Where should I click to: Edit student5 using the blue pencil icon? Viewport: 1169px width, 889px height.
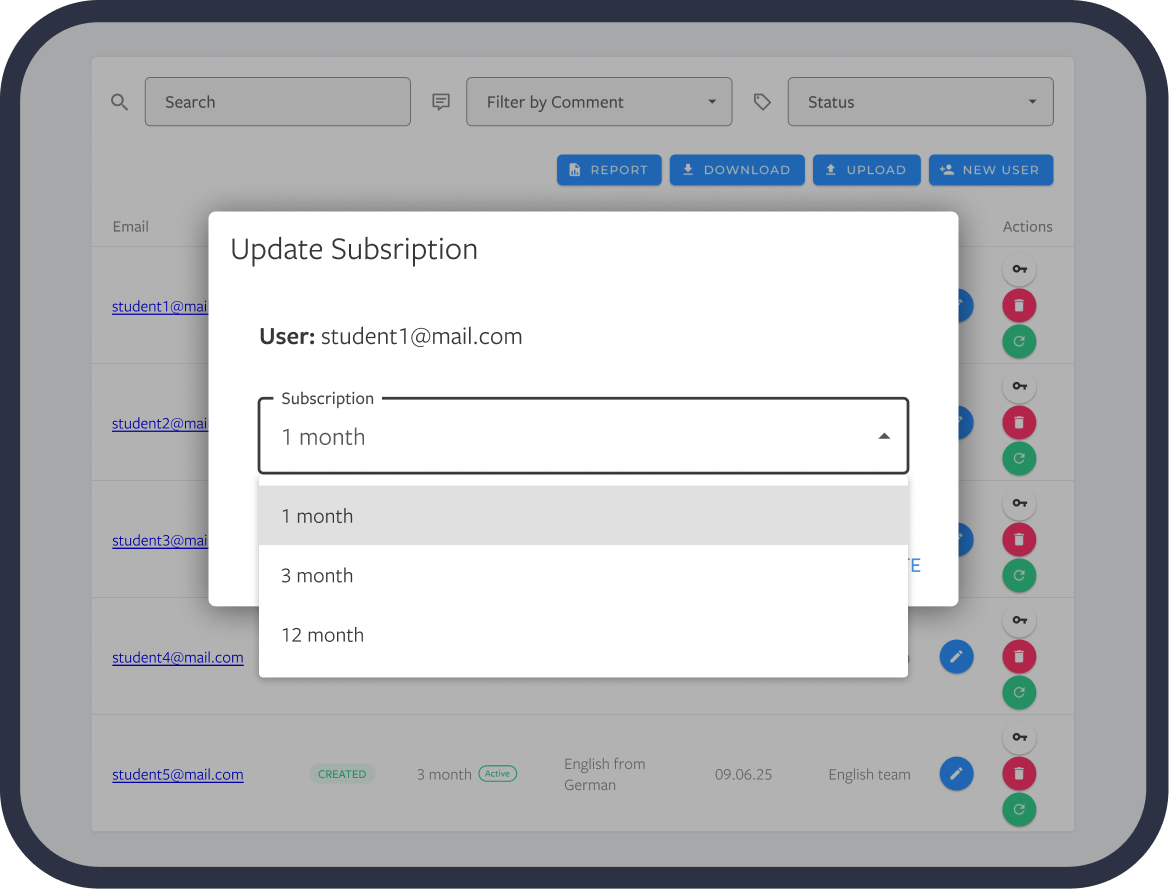pos(956,773)
